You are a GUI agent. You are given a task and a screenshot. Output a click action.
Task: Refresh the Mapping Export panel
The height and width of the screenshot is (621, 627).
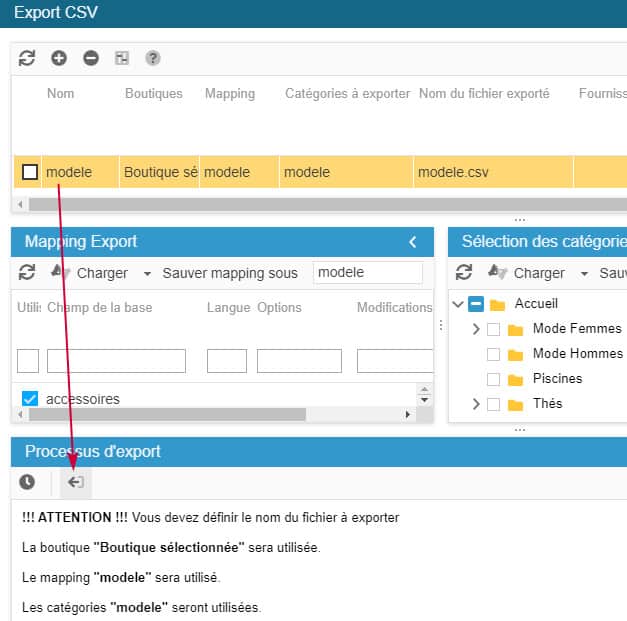click(x=27, y=272)
